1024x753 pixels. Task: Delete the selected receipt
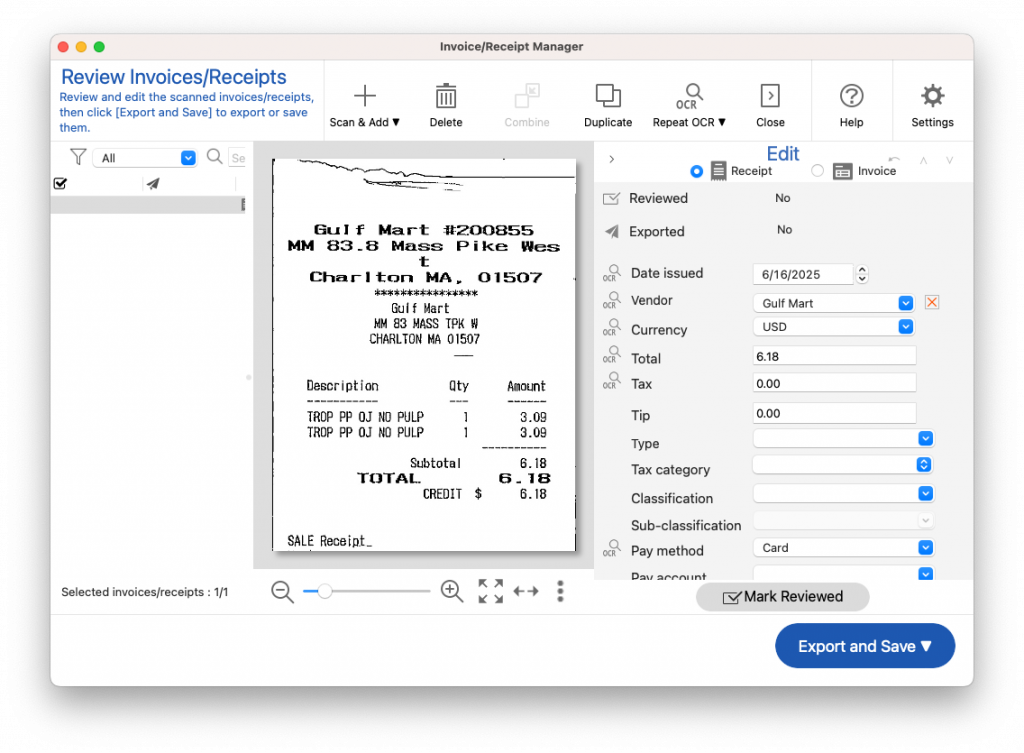tap(446, 105)
